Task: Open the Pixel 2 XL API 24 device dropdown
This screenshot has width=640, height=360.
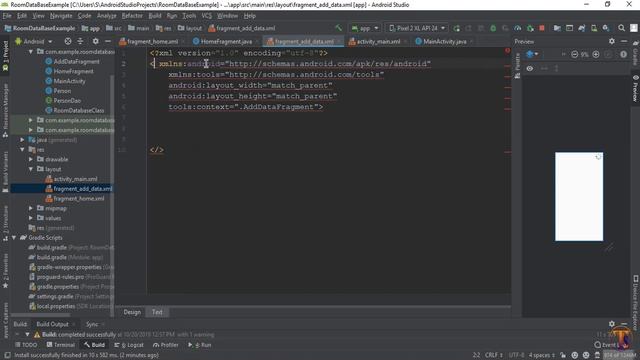Action: pyautogui.click(x=416, y=28)
